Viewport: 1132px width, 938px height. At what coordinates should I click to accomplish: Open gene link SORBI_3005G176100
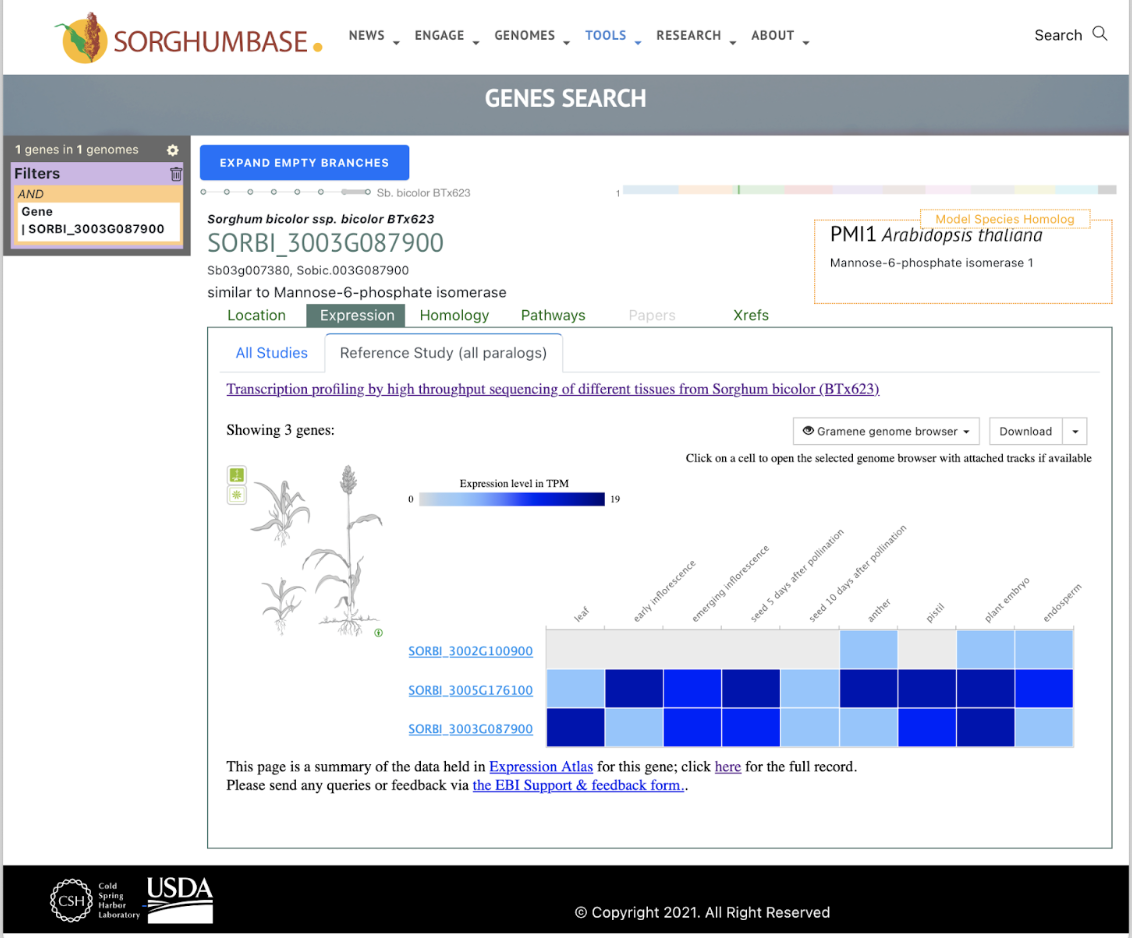[470, 690]
